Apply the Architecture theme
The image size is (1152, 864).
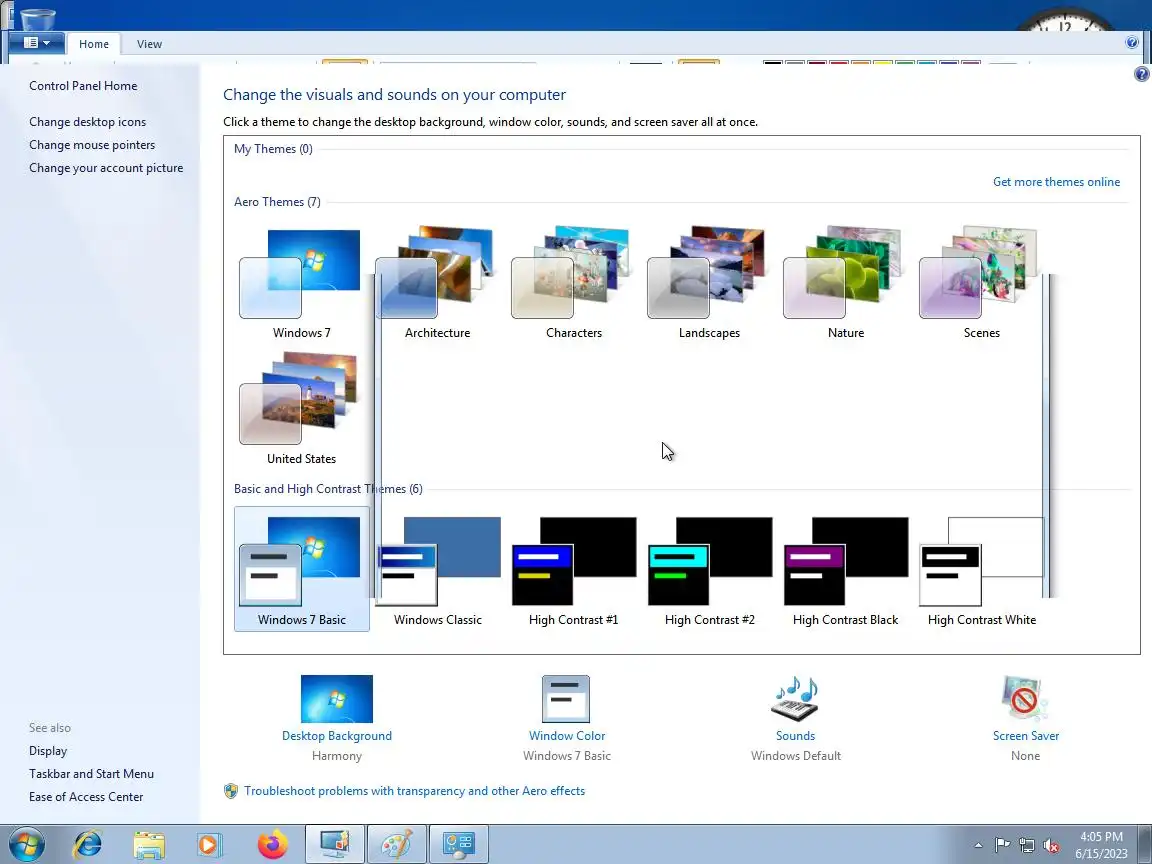(x=437, y=283)
